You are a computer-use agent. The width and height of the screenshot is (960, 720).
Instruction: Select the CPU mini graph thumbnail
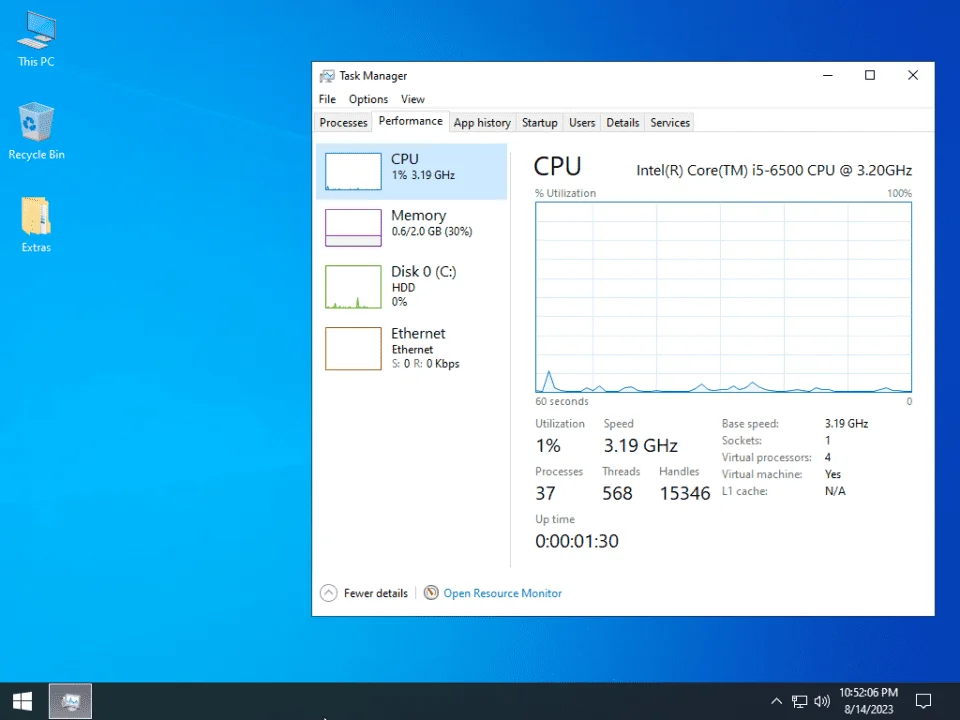pyautogui.click(x=353, y=171)
